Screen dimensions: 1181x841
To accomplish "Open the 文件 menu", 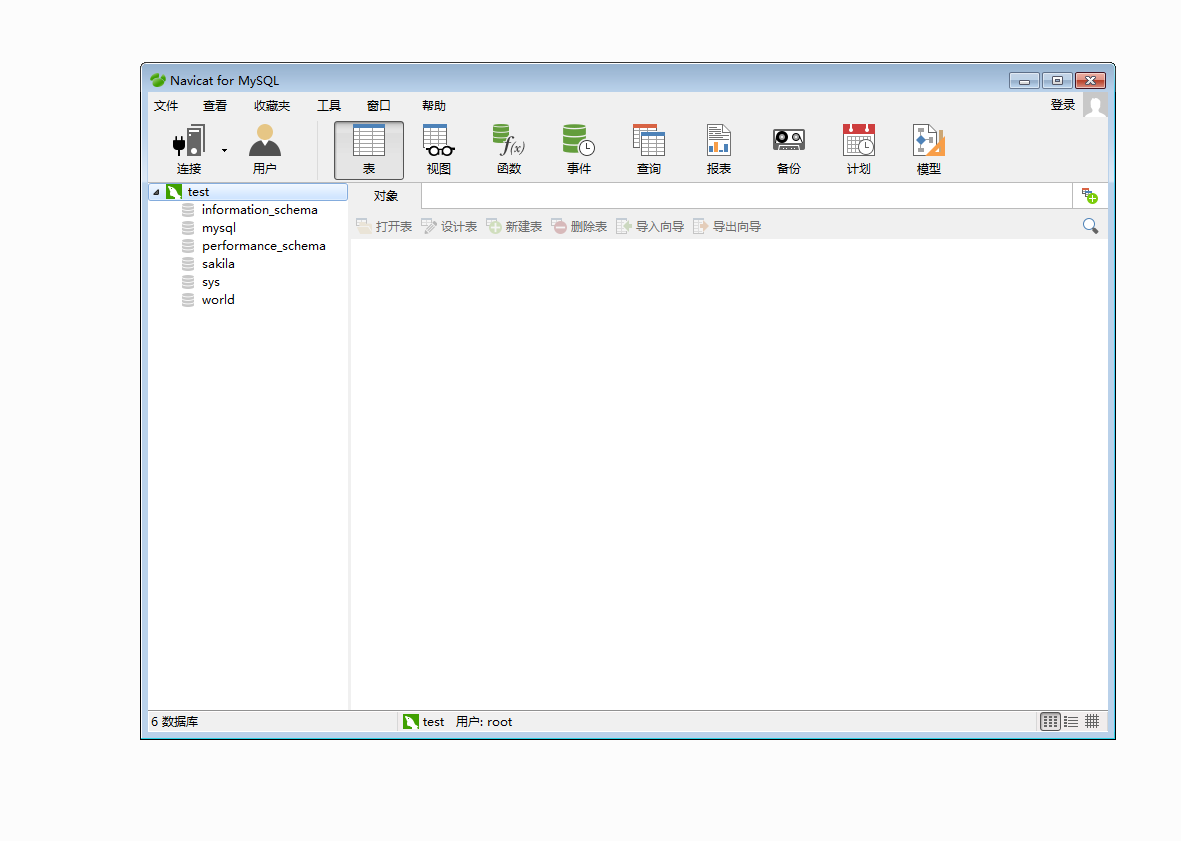I will [166, 105].
